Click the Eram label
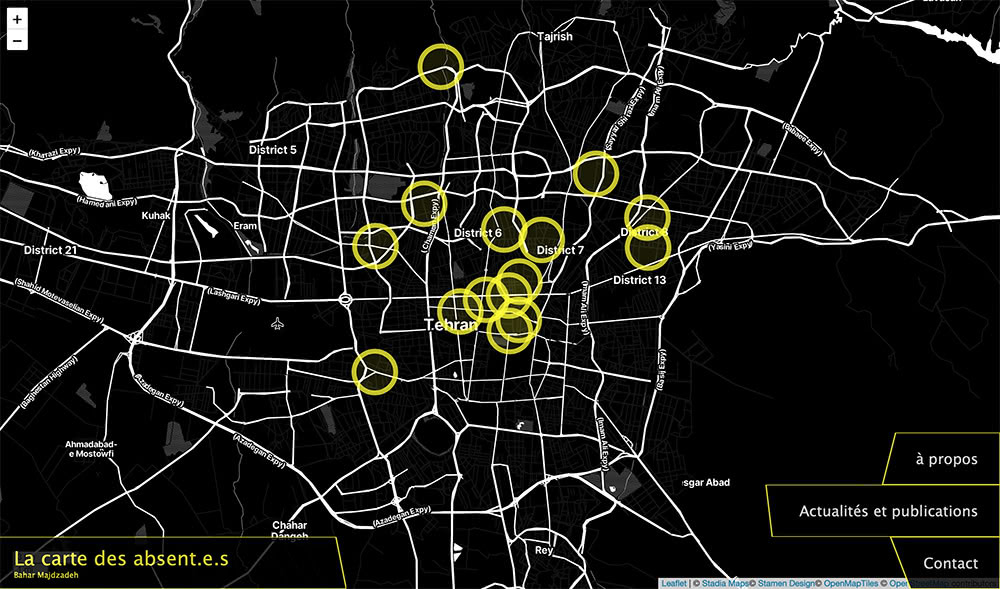1000x589 pixels. [x=246, y=226]
